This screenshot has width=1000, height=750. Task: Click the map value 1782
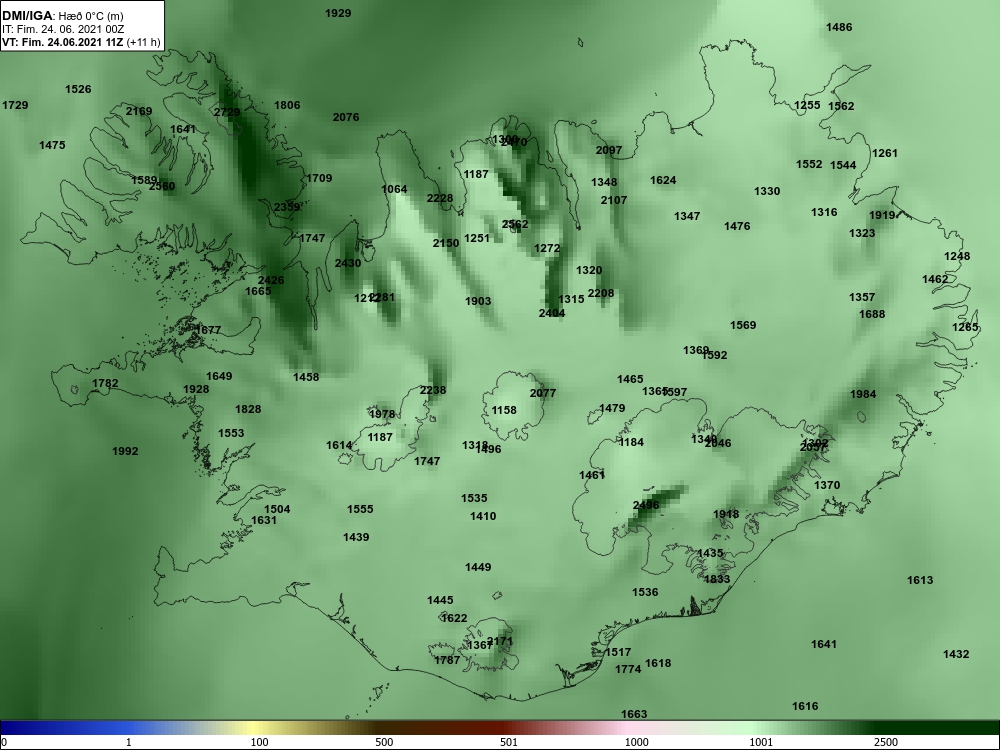coord(105,383)
